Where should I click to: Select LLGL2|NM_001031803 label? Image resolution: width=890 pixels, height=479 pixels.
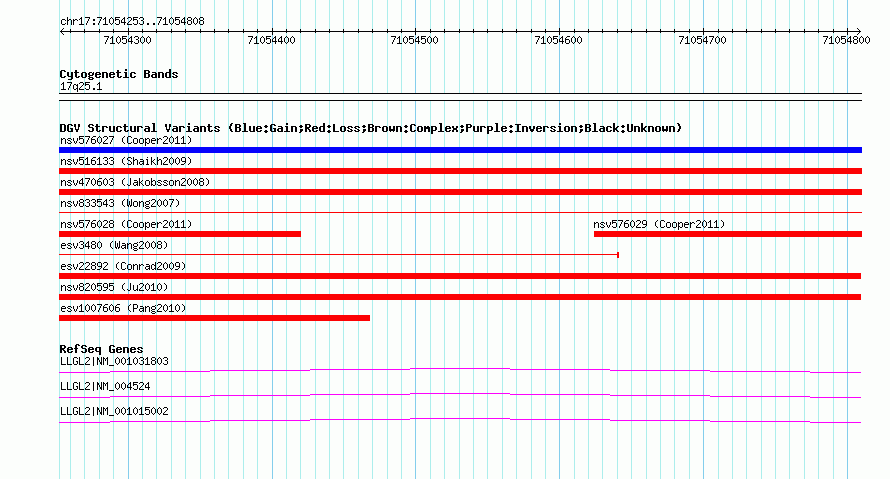[x=114, y=362]
